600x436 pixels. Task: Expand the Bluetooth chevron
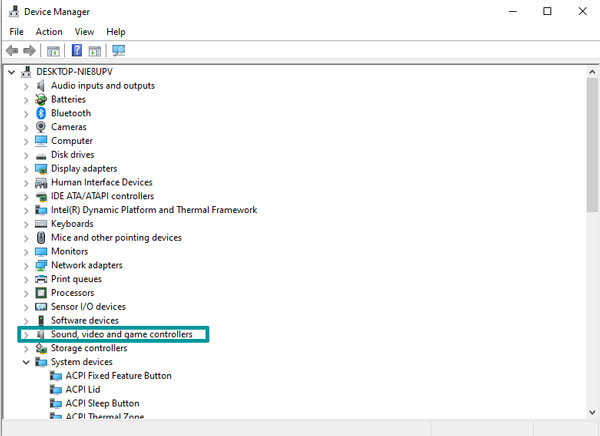26,114
